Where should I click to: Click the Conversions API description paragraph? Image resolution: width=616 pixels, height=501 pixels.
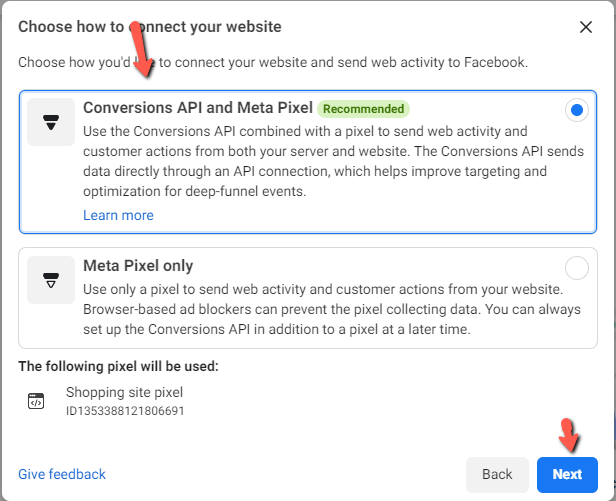coord(333,161)
